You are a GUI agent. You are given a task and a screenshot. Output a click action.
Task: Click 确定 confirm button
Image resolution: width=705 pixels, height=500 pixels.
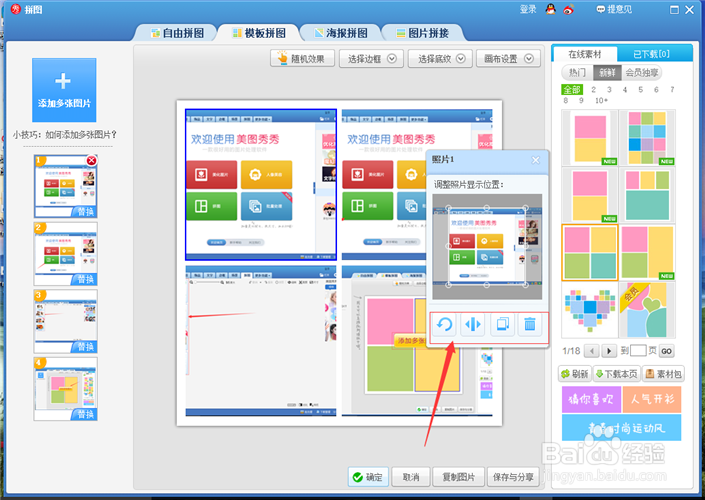click(x=367, y=477)
